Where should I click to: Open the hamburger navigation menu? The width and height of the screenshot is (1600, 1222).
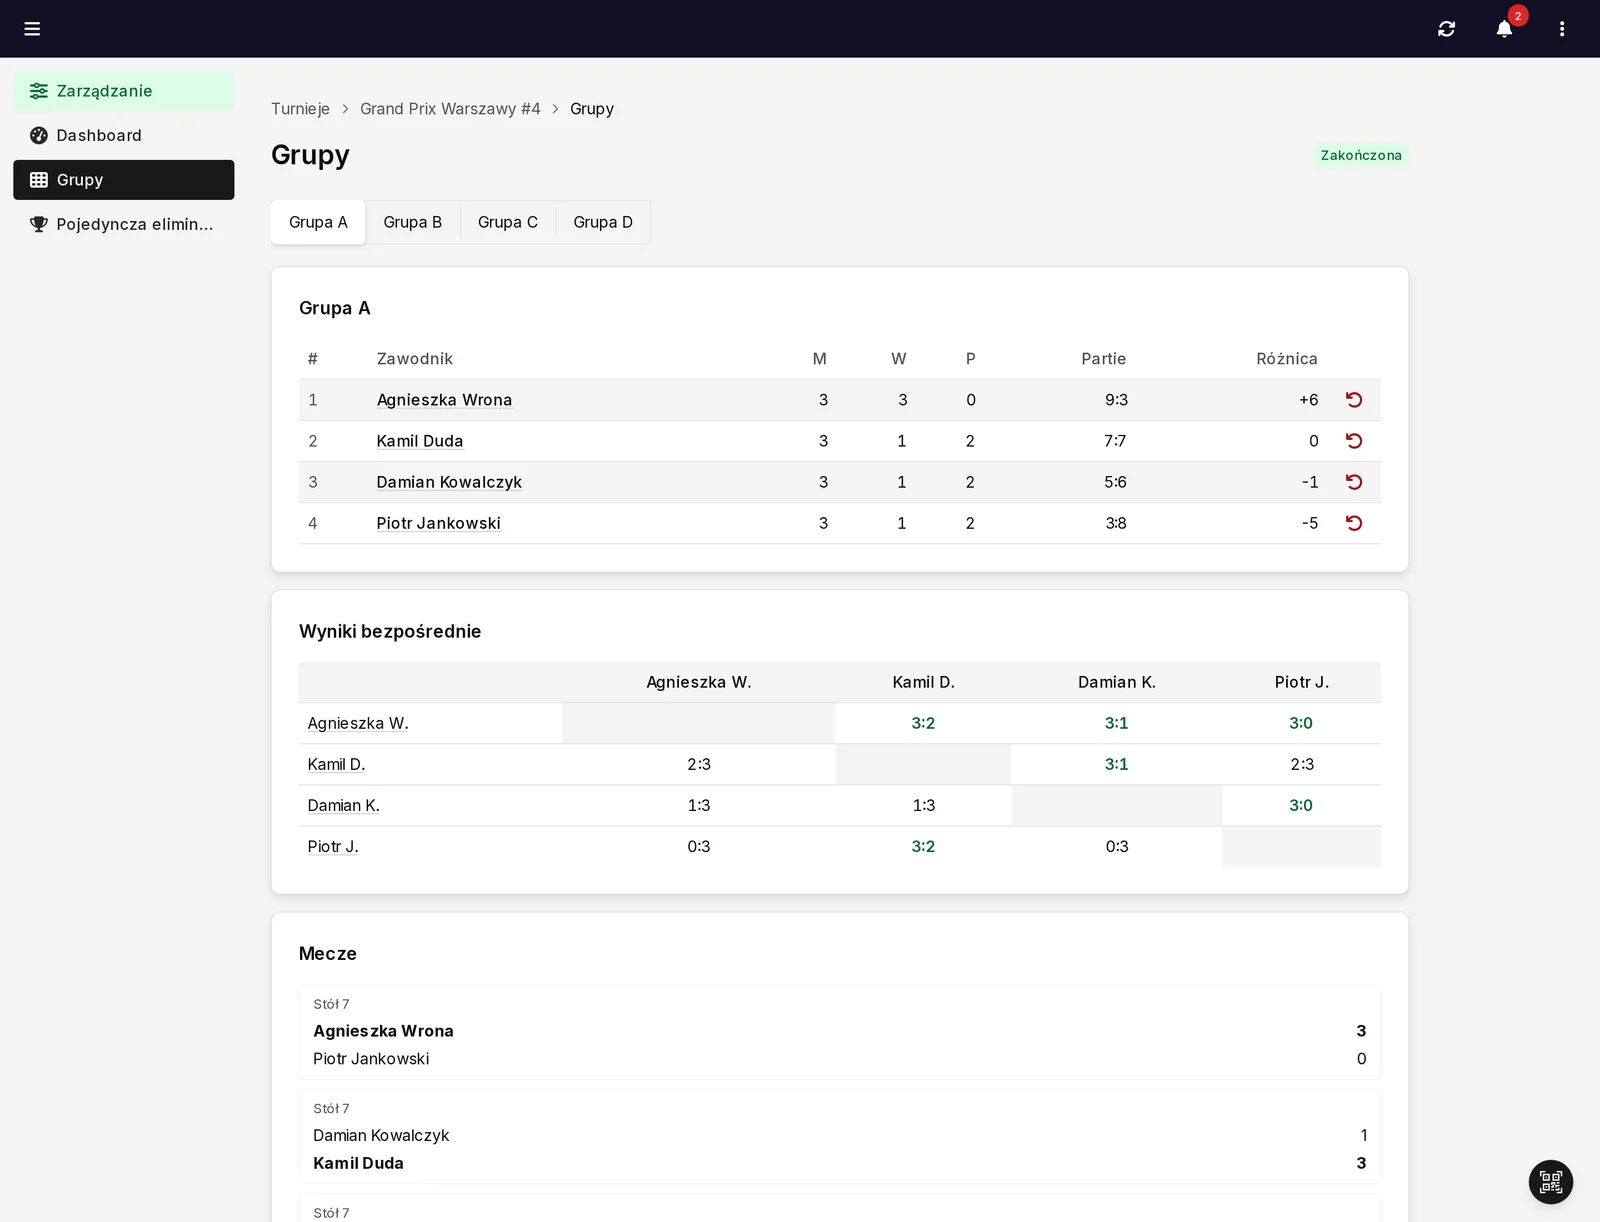32,29
